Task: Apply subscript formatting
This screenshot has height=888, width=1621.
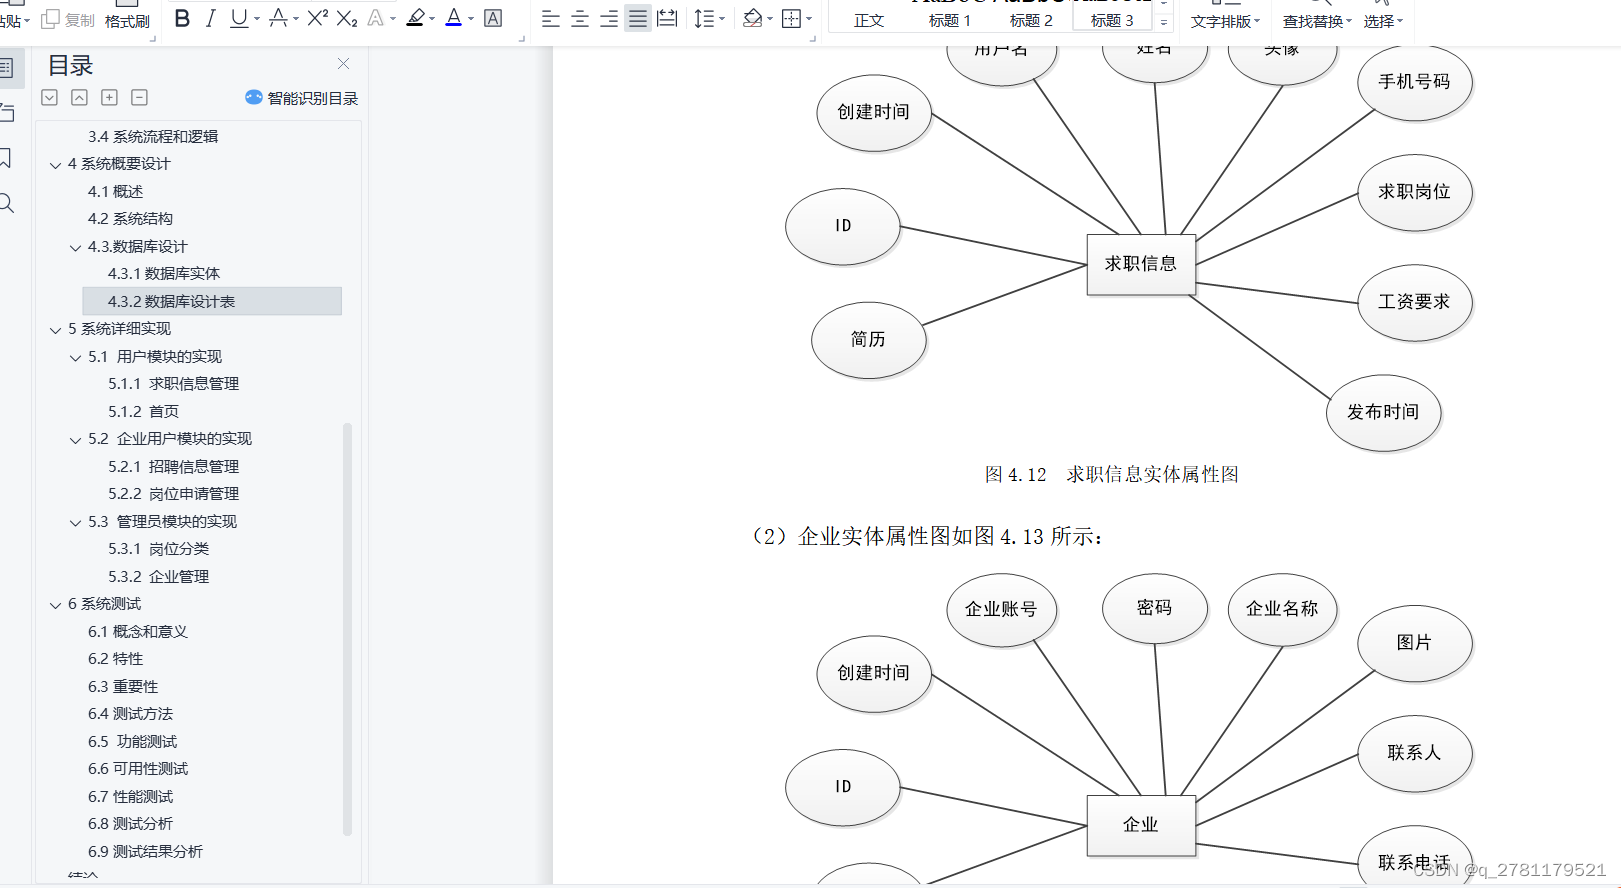Action: pos(347,18)
